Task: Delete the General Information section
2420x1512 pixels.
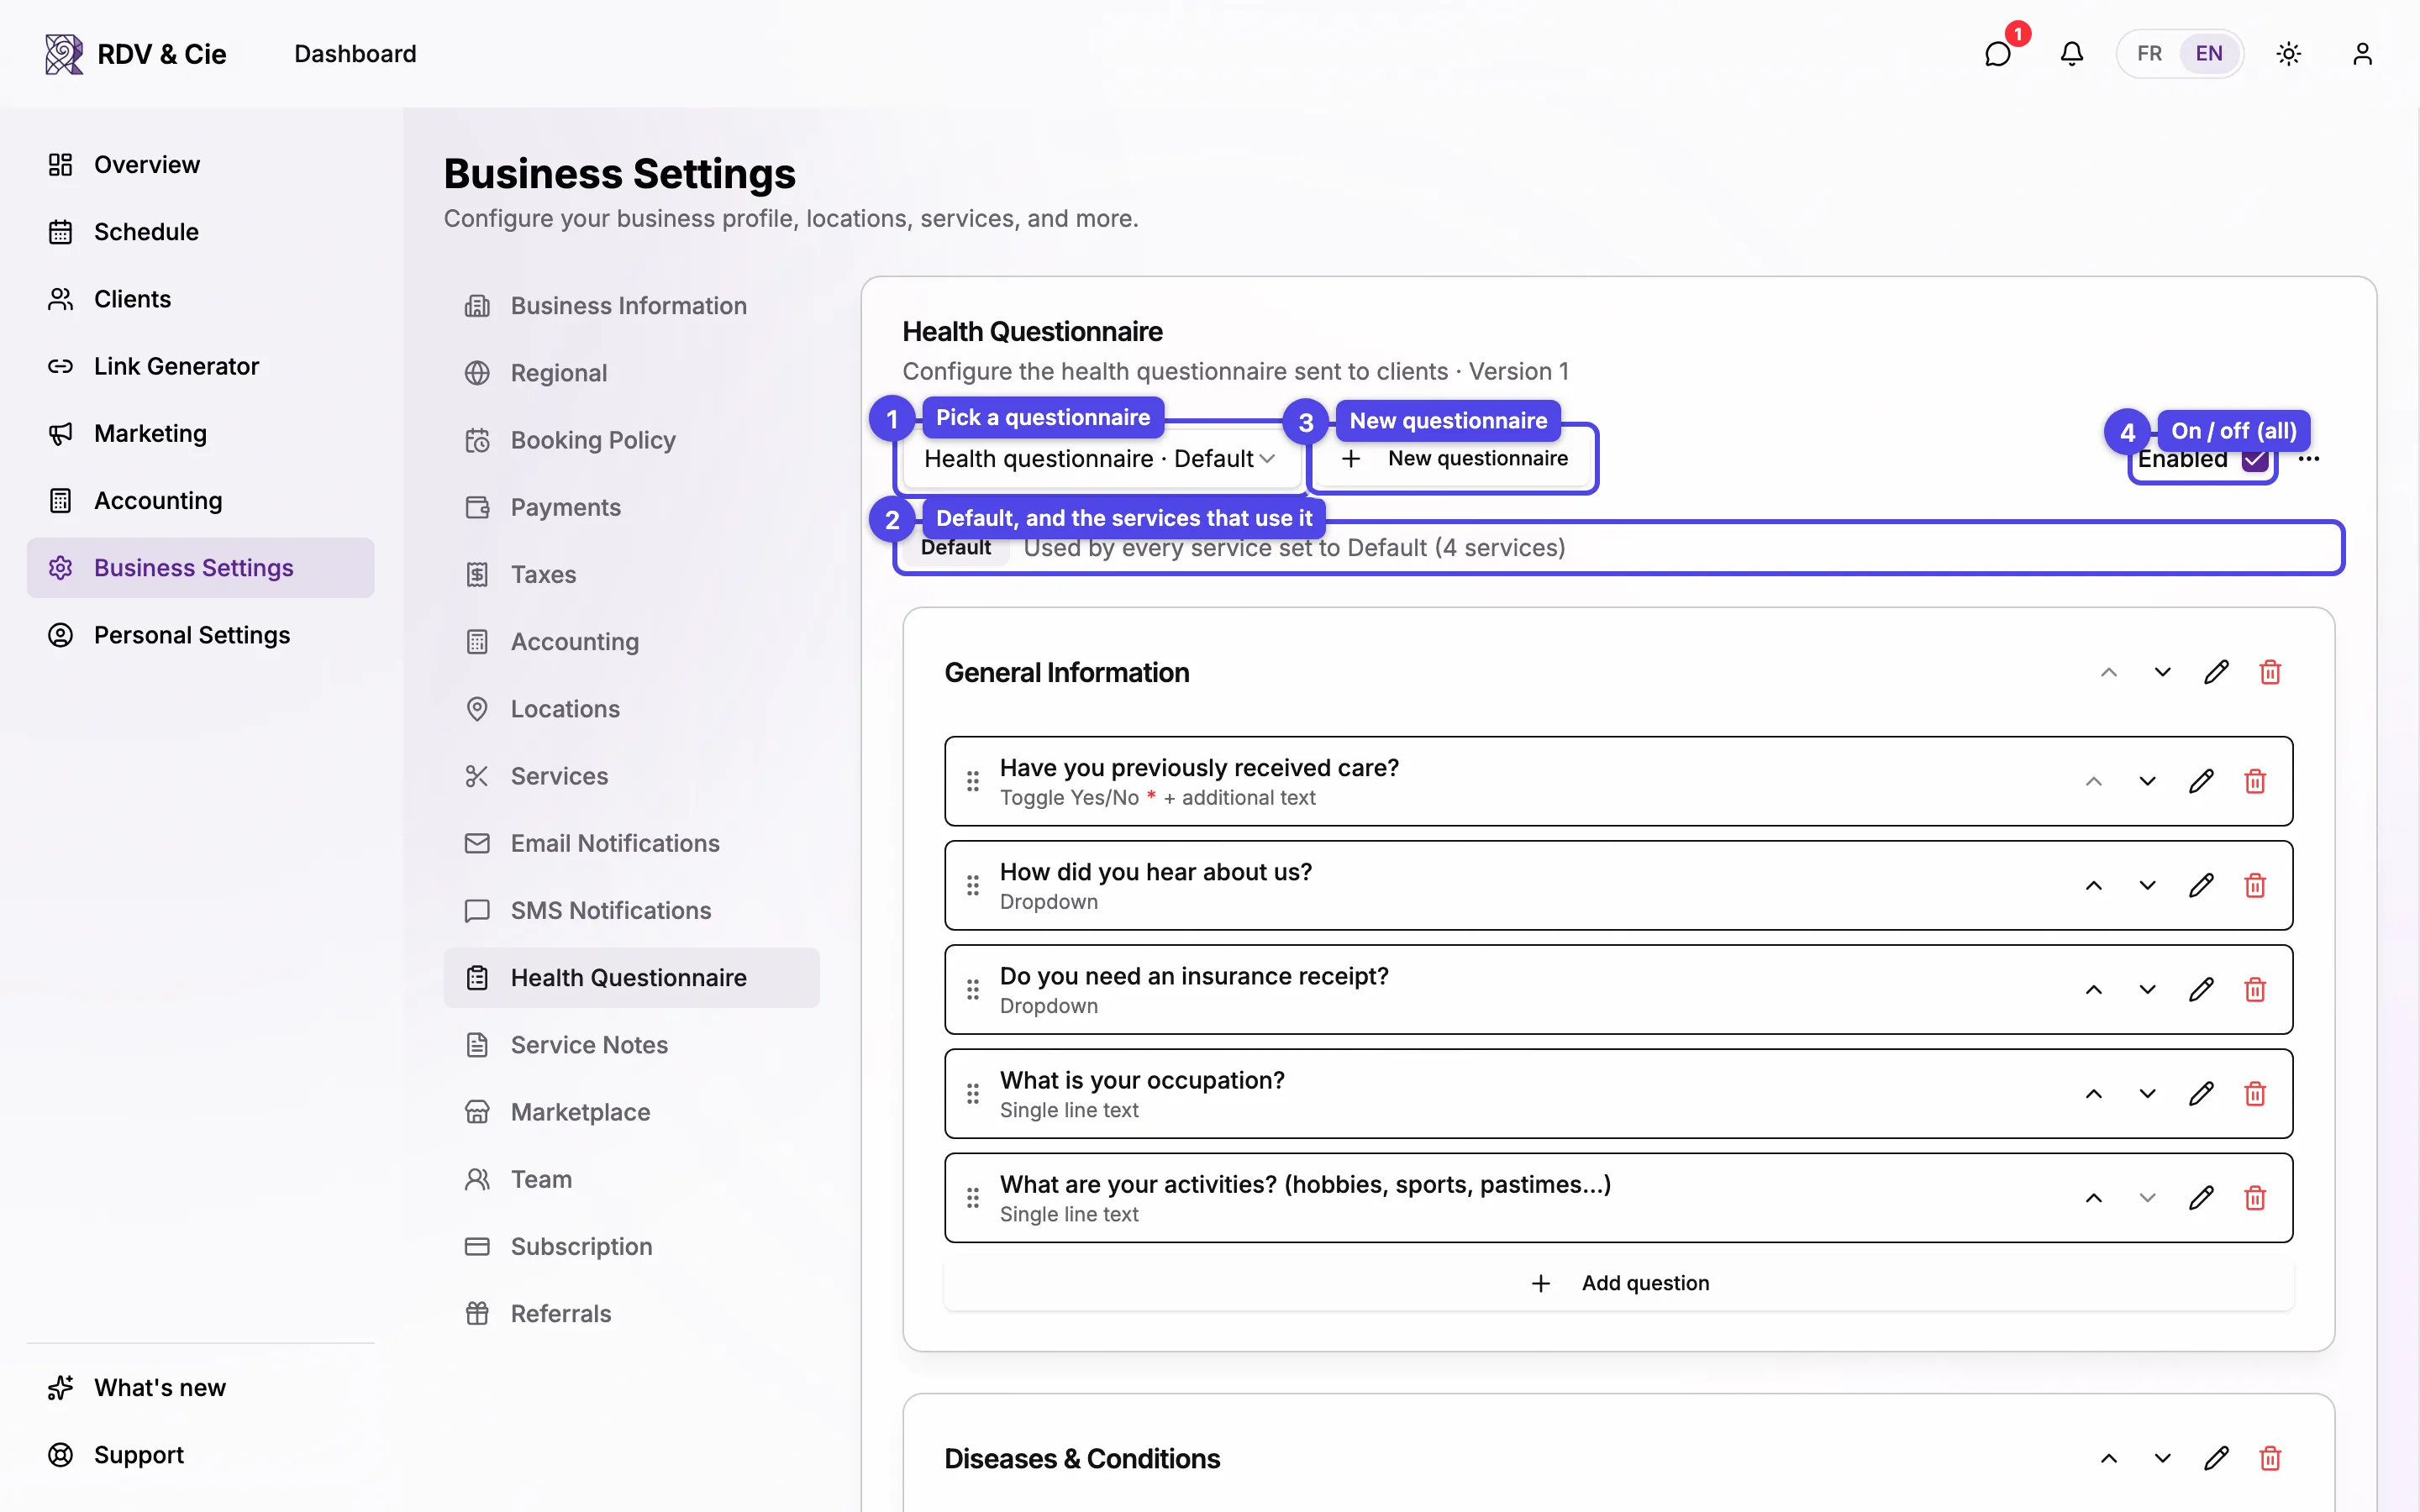Action: point(2270,672)
